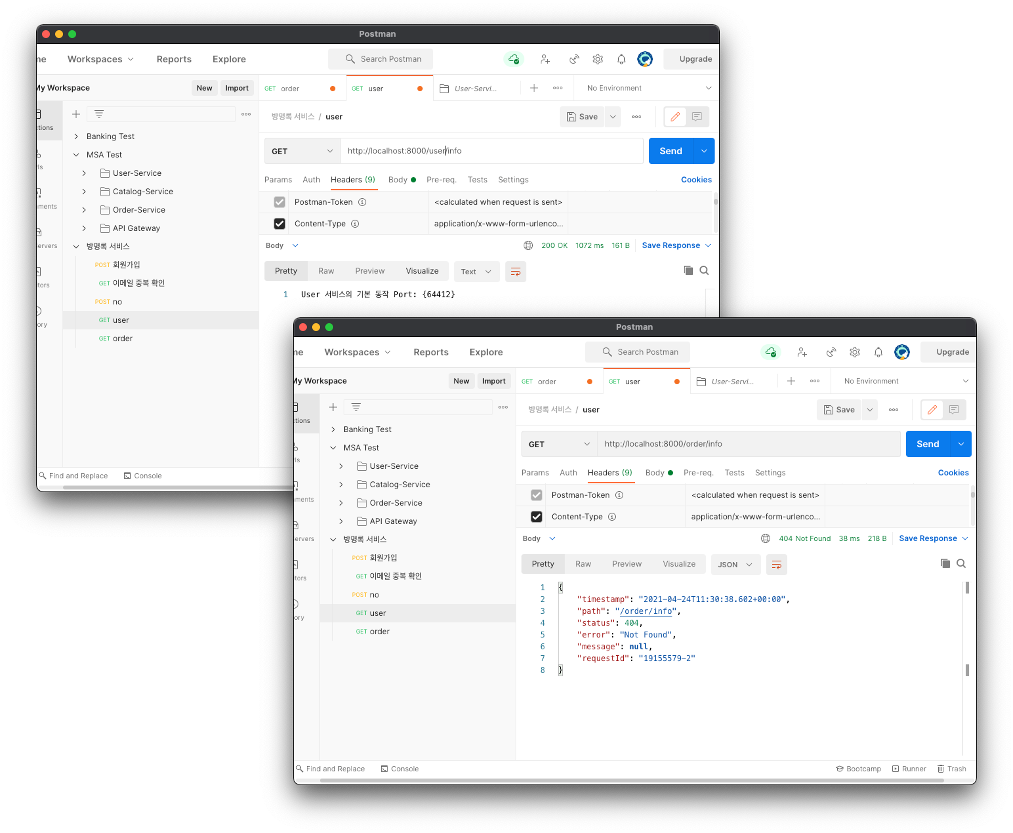Viewport: 1013px width, 833px height.
Task: Click sync cloud icon in back window
Action: click(x=513, y=59)
